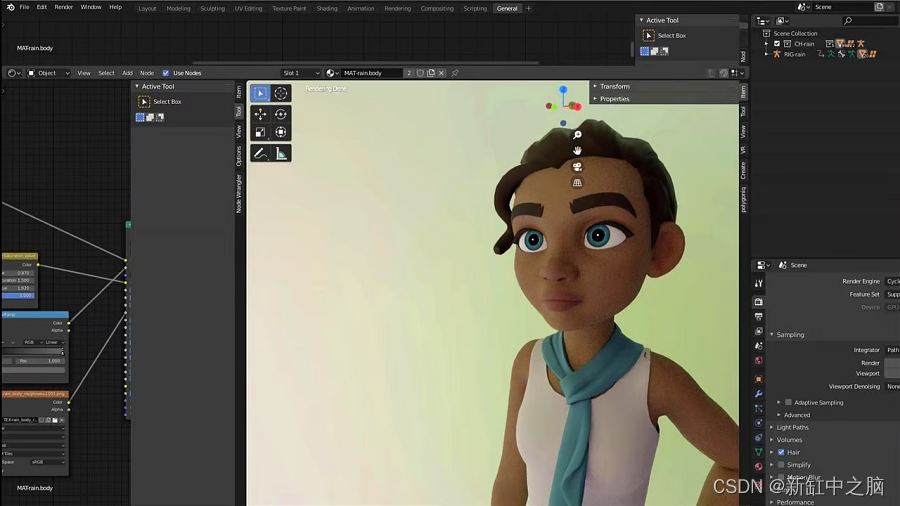The height and width of the screenshot is (506, 900).
Task: Click the red X axis on navigation gizmo
Action: [x=577, y=107]
